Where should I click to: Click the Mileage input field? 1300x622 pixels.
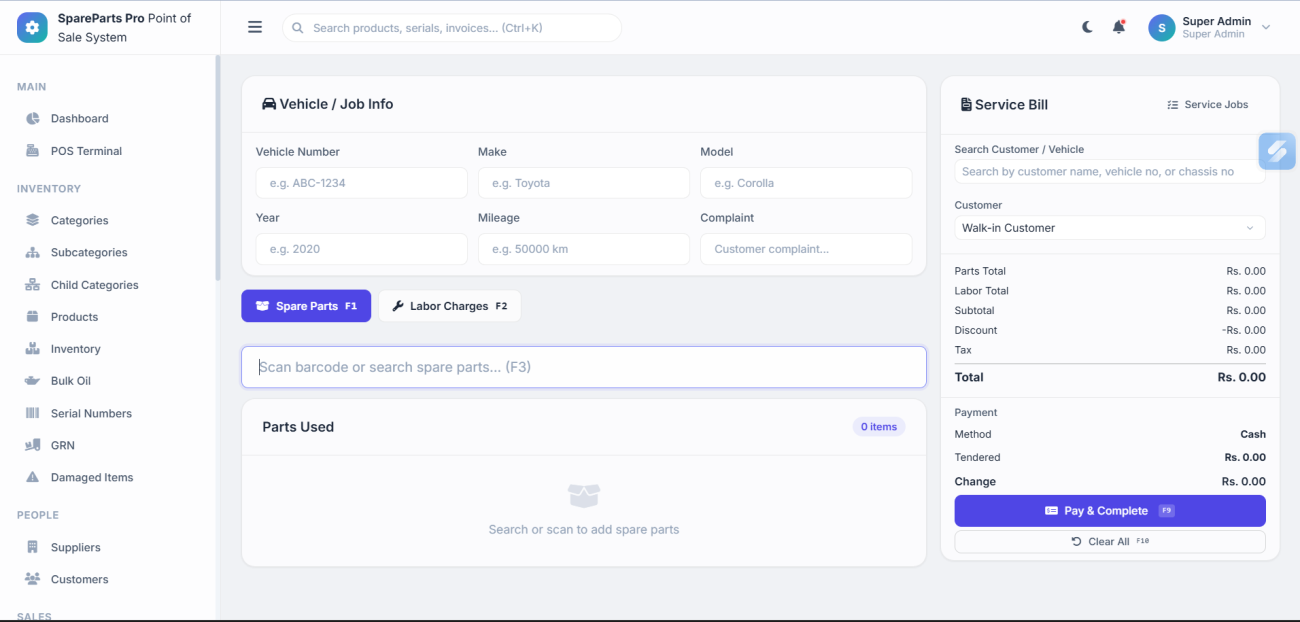point(584,249)
